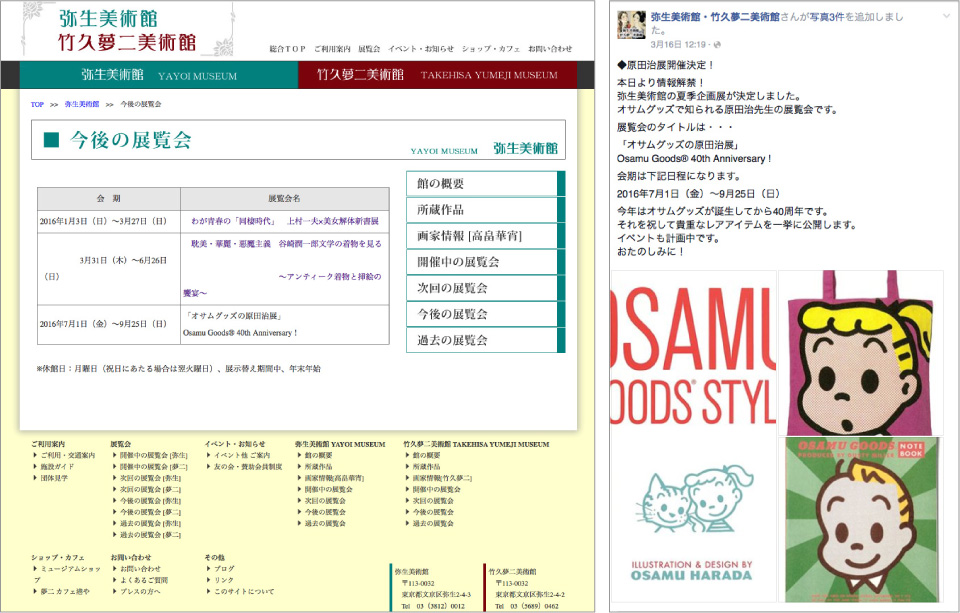Click the globe privacy icon beside post time
The width and height of the screenshot is (960, 613).
coord(718,45)
